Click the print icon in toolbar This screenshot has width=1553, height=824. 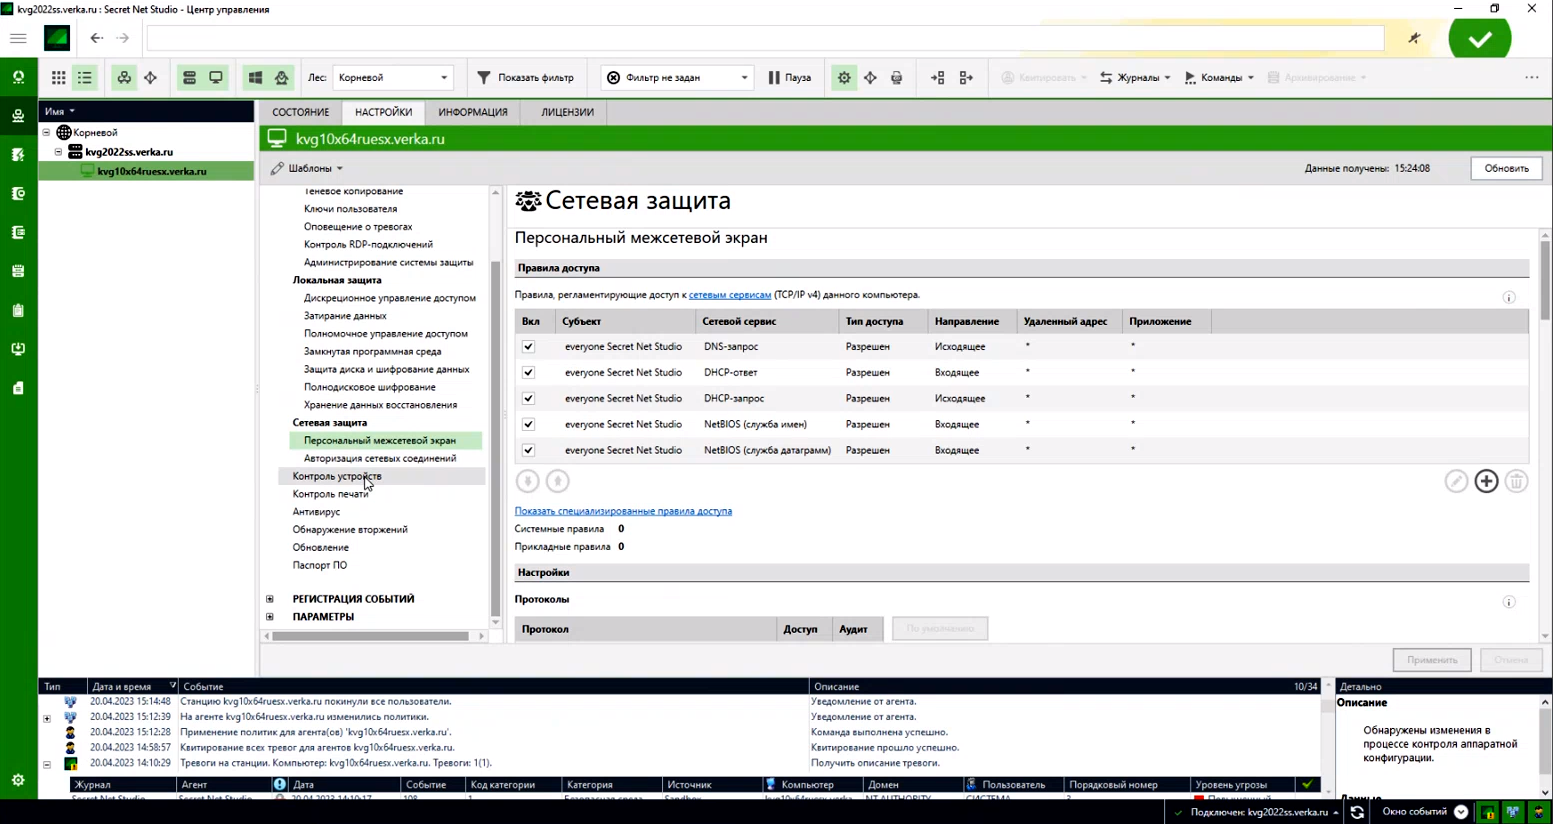point(896,78)
